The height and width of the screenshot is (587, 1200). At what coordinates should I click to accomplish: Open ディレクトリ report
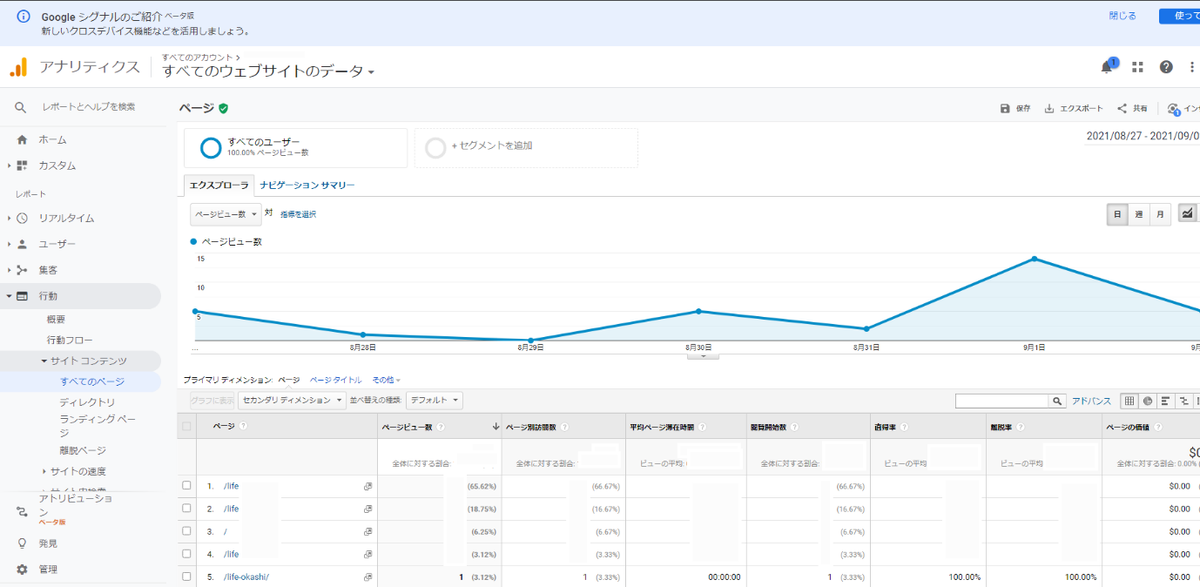tap(87, 403)
